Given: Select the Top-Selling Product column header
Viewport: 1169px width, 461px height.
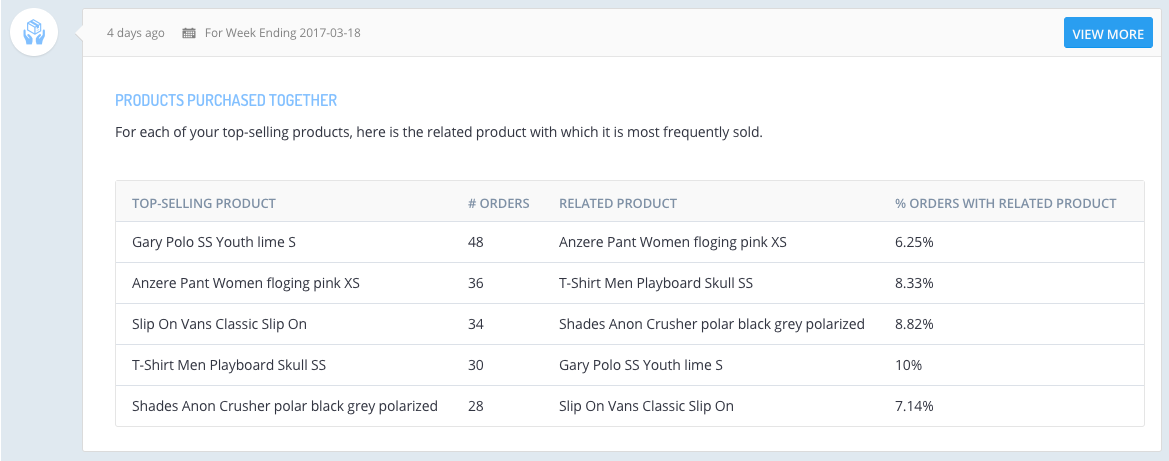Looking at the screenshot, I should click(x=204, y=203).
